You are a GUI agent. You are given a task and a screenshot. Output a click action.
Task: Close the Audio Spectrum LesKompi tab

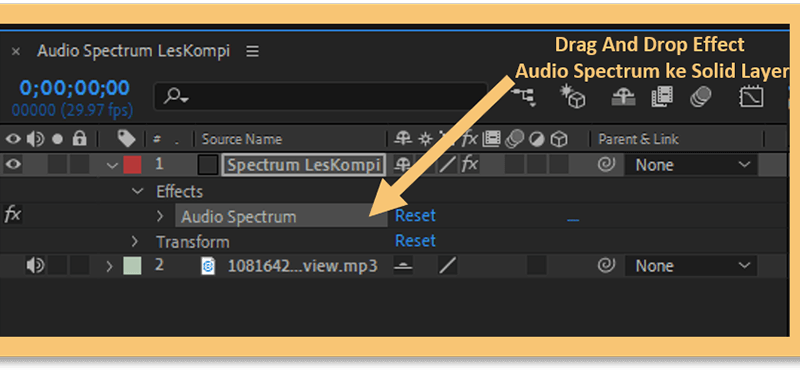[16, 51]
